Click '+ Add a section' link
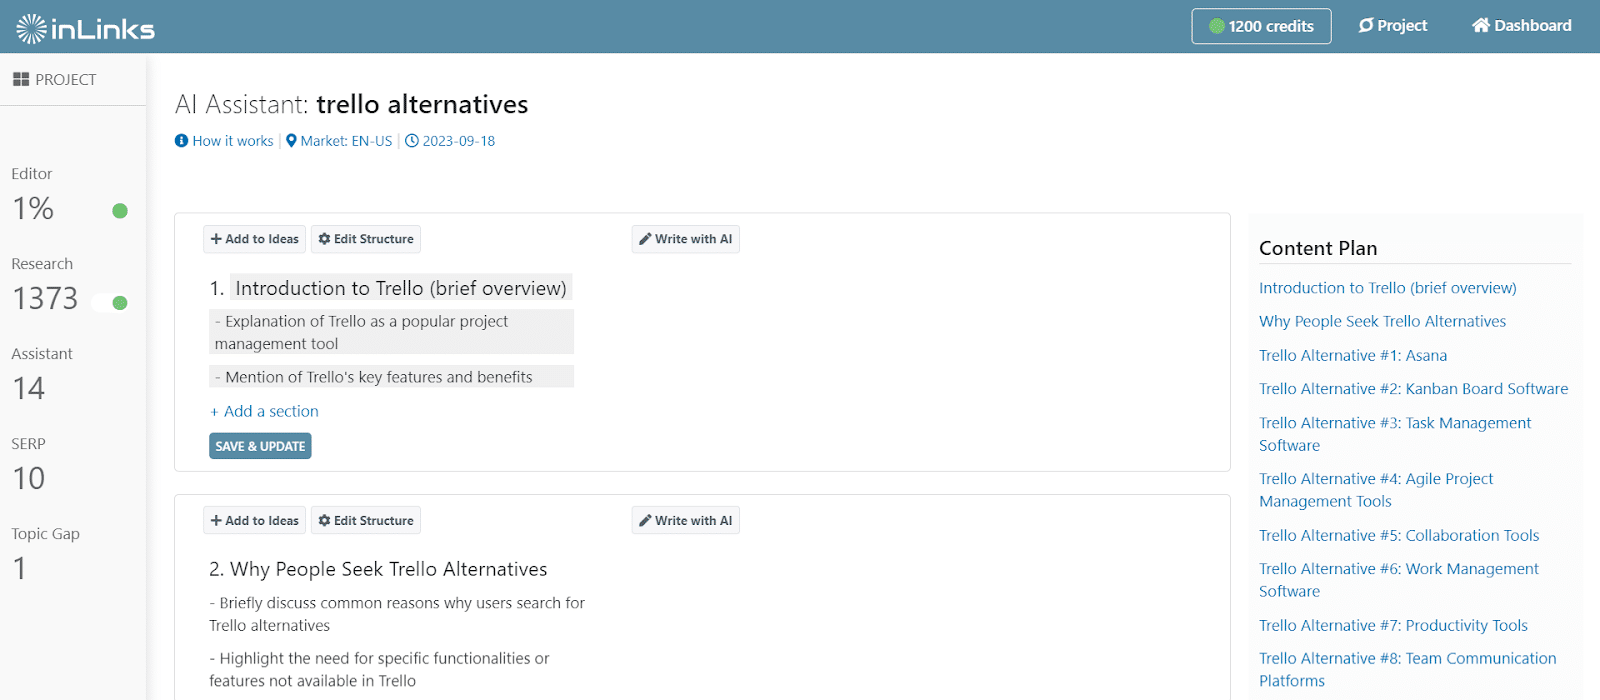 (x=264, y=411)
